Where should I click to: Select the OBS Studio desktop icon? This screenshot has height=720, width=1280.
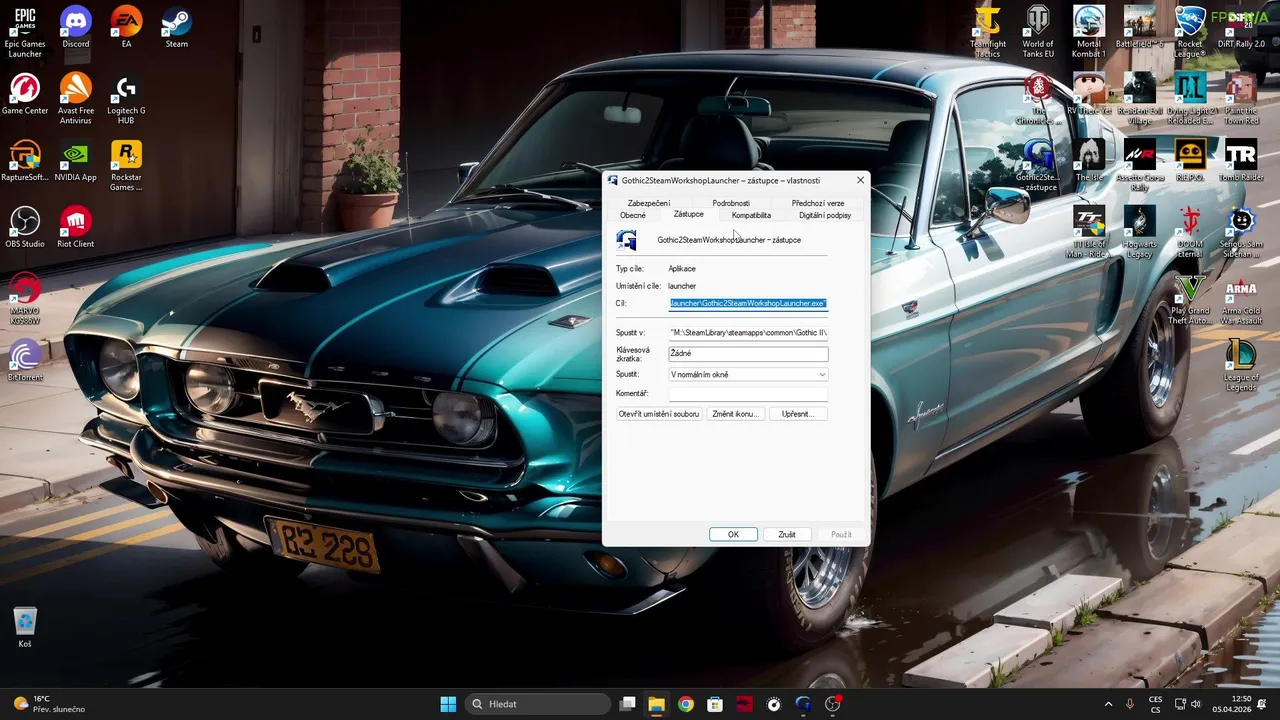(25, 227)
